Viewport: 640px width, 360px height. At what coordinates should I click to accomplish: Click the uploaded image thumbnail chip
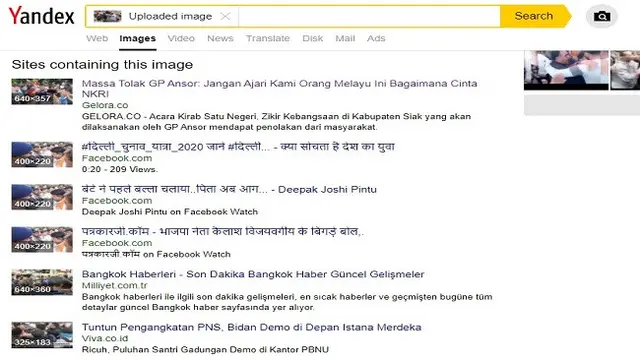(x=107, y=16)
